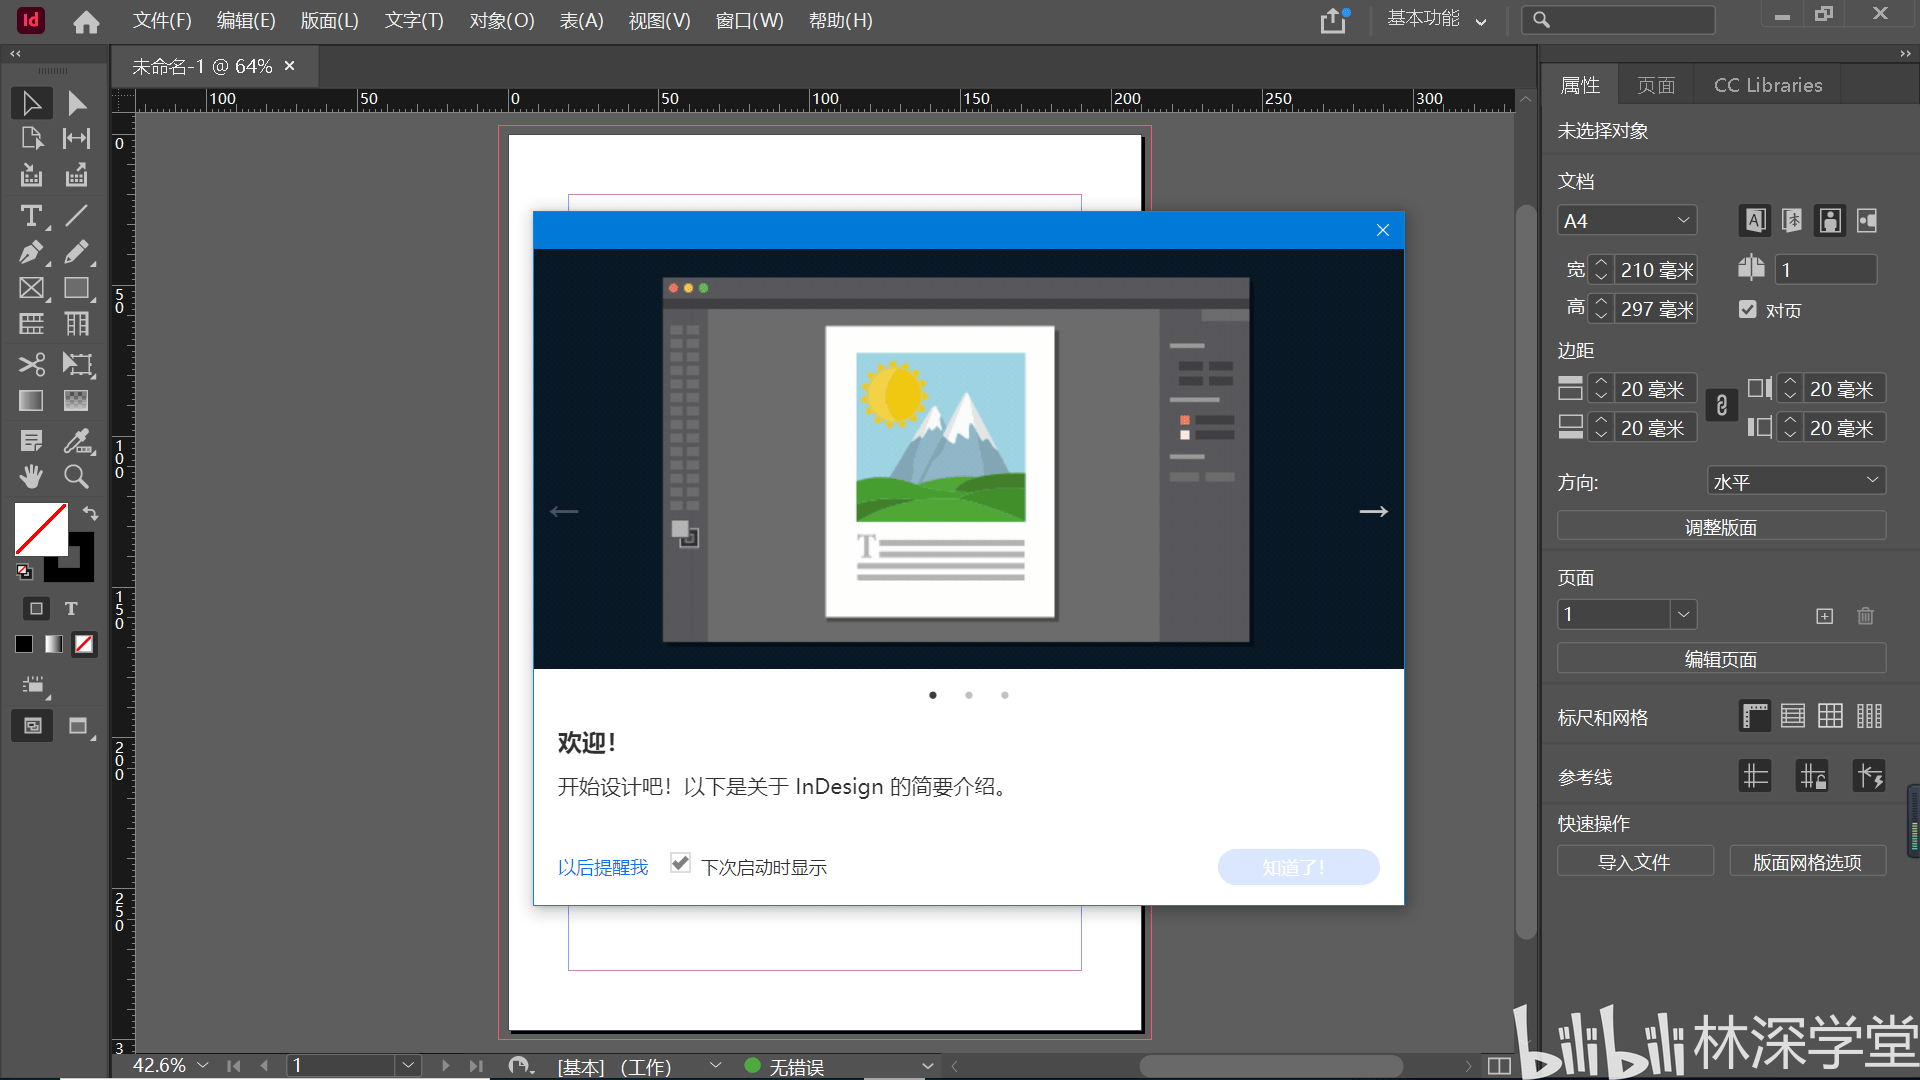Open the 编辑(E) menu
The image size is (1920, 1080).
point(246,20)
